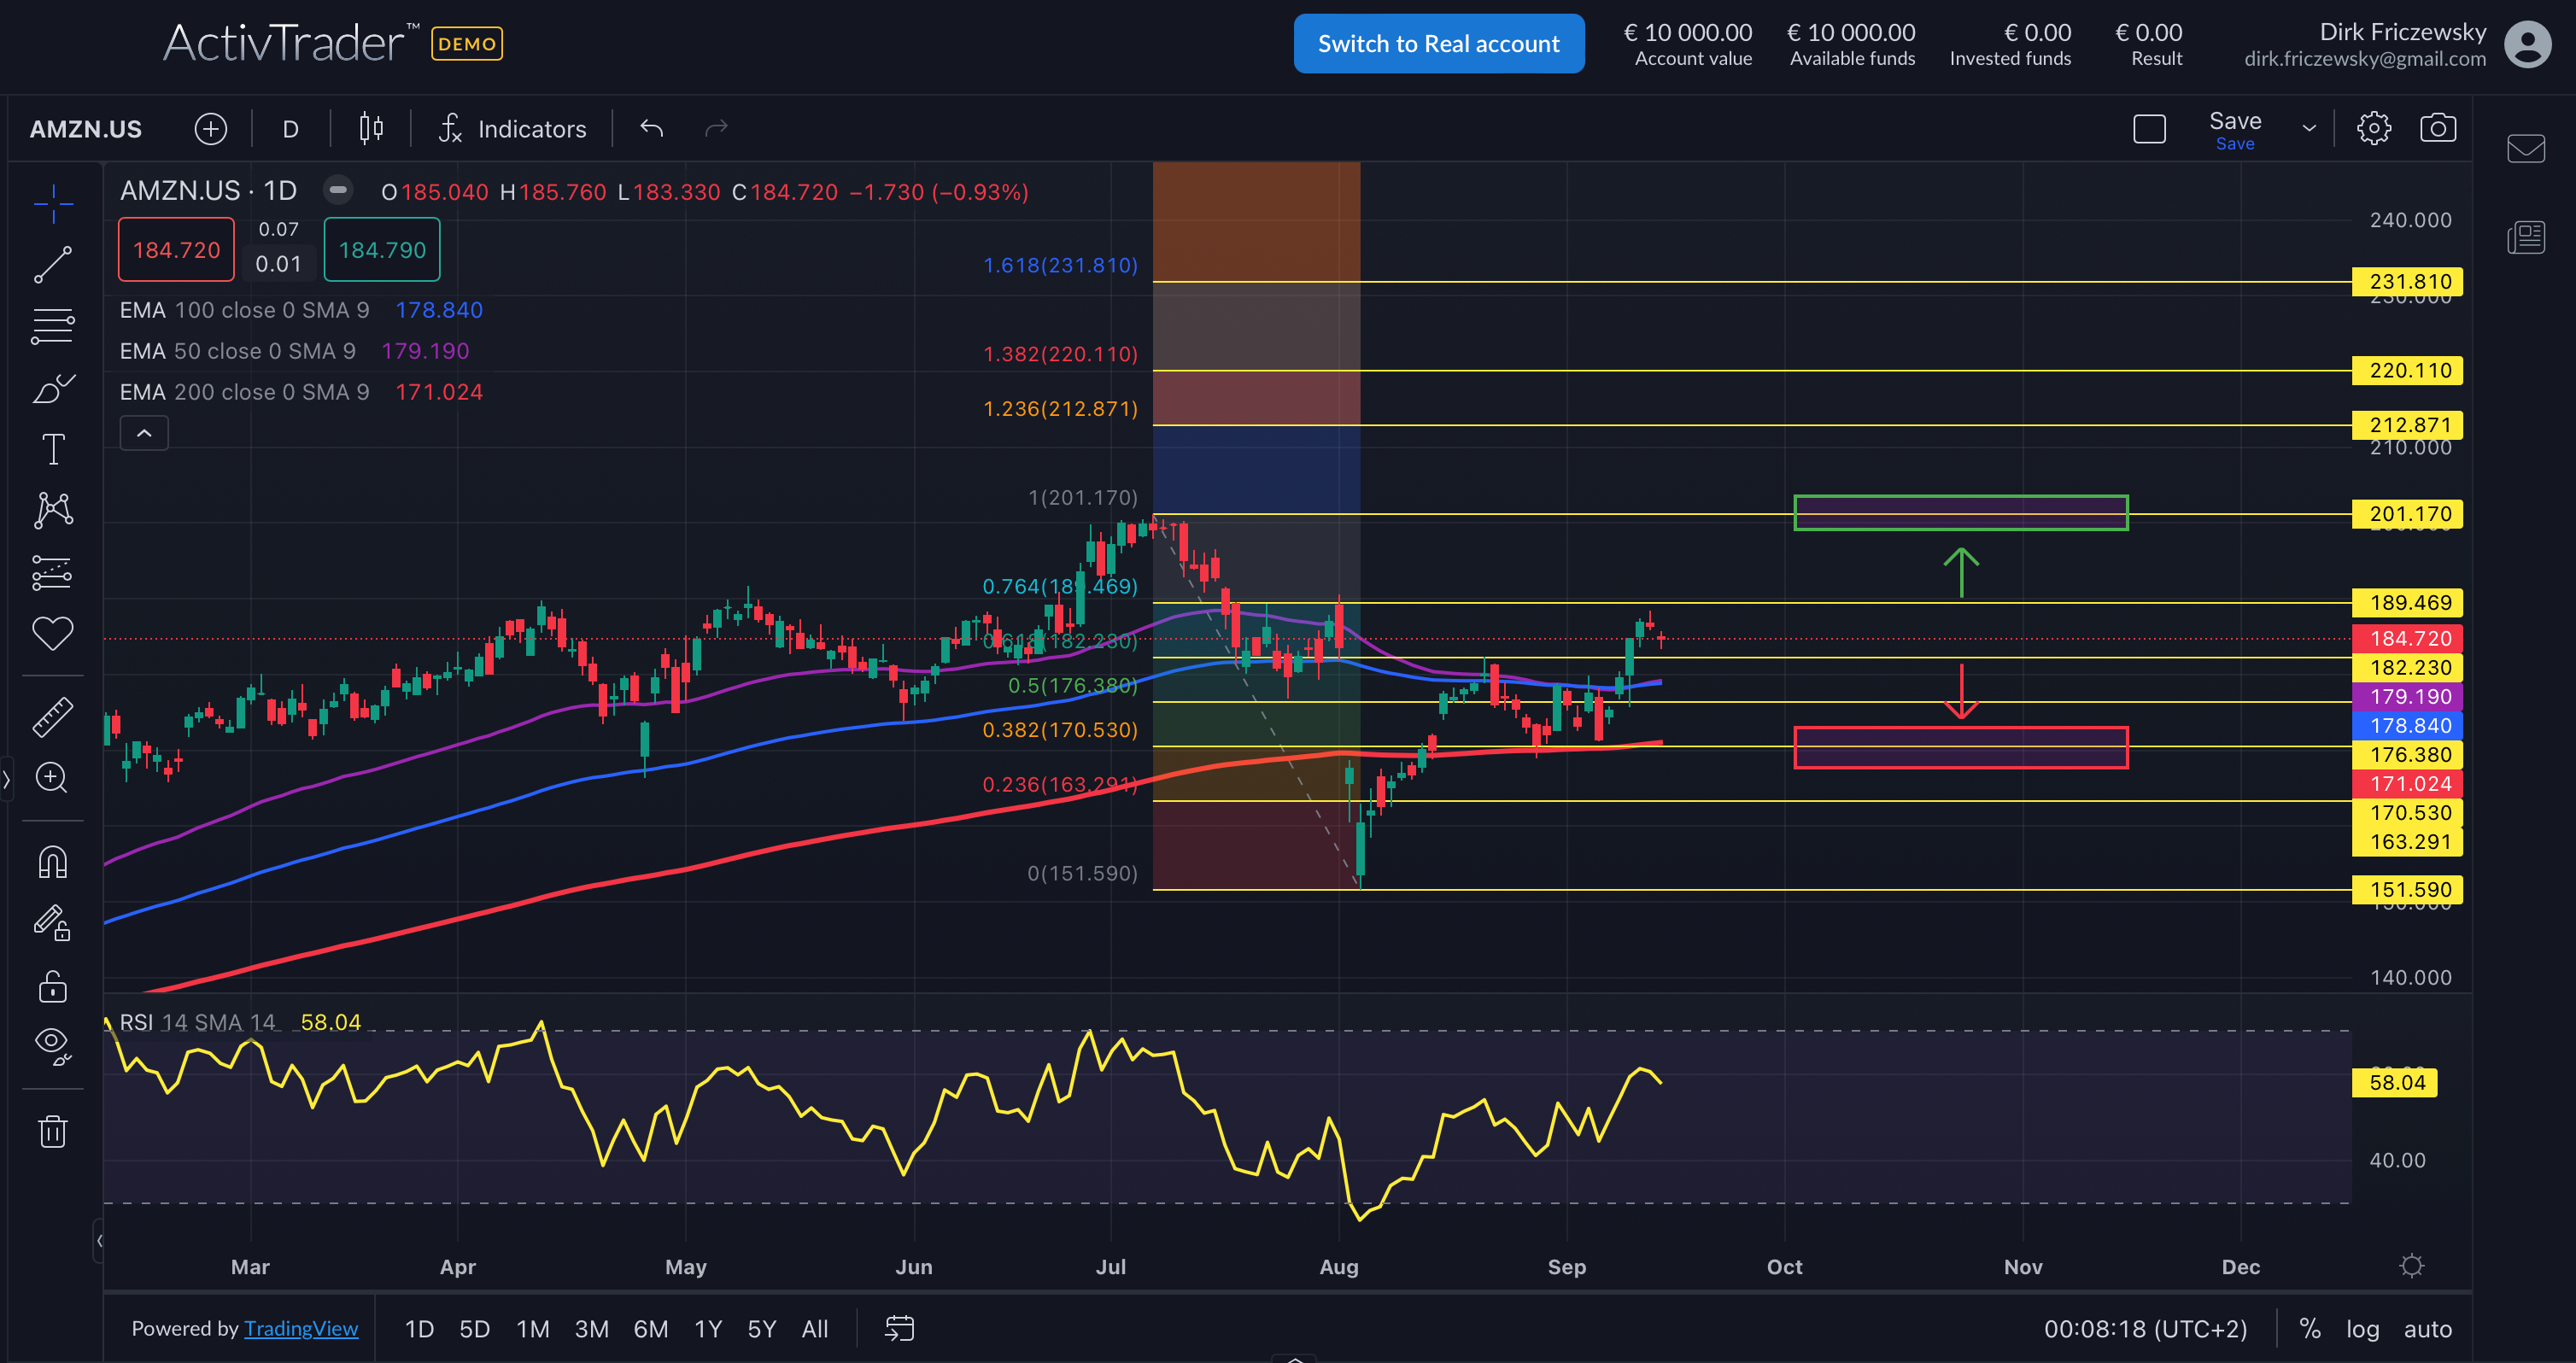
Task: Open chart settings gear icon
Action: point(2373,129)
